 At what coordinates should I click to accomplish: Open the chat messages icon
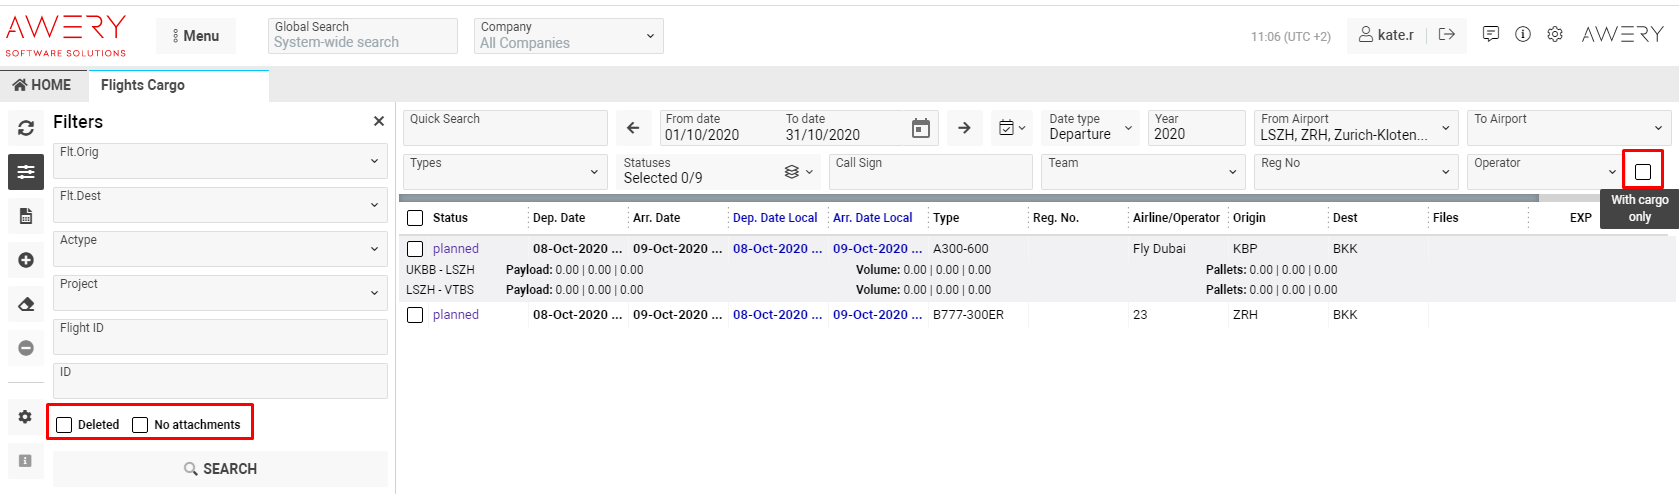tap(1491, 34)
